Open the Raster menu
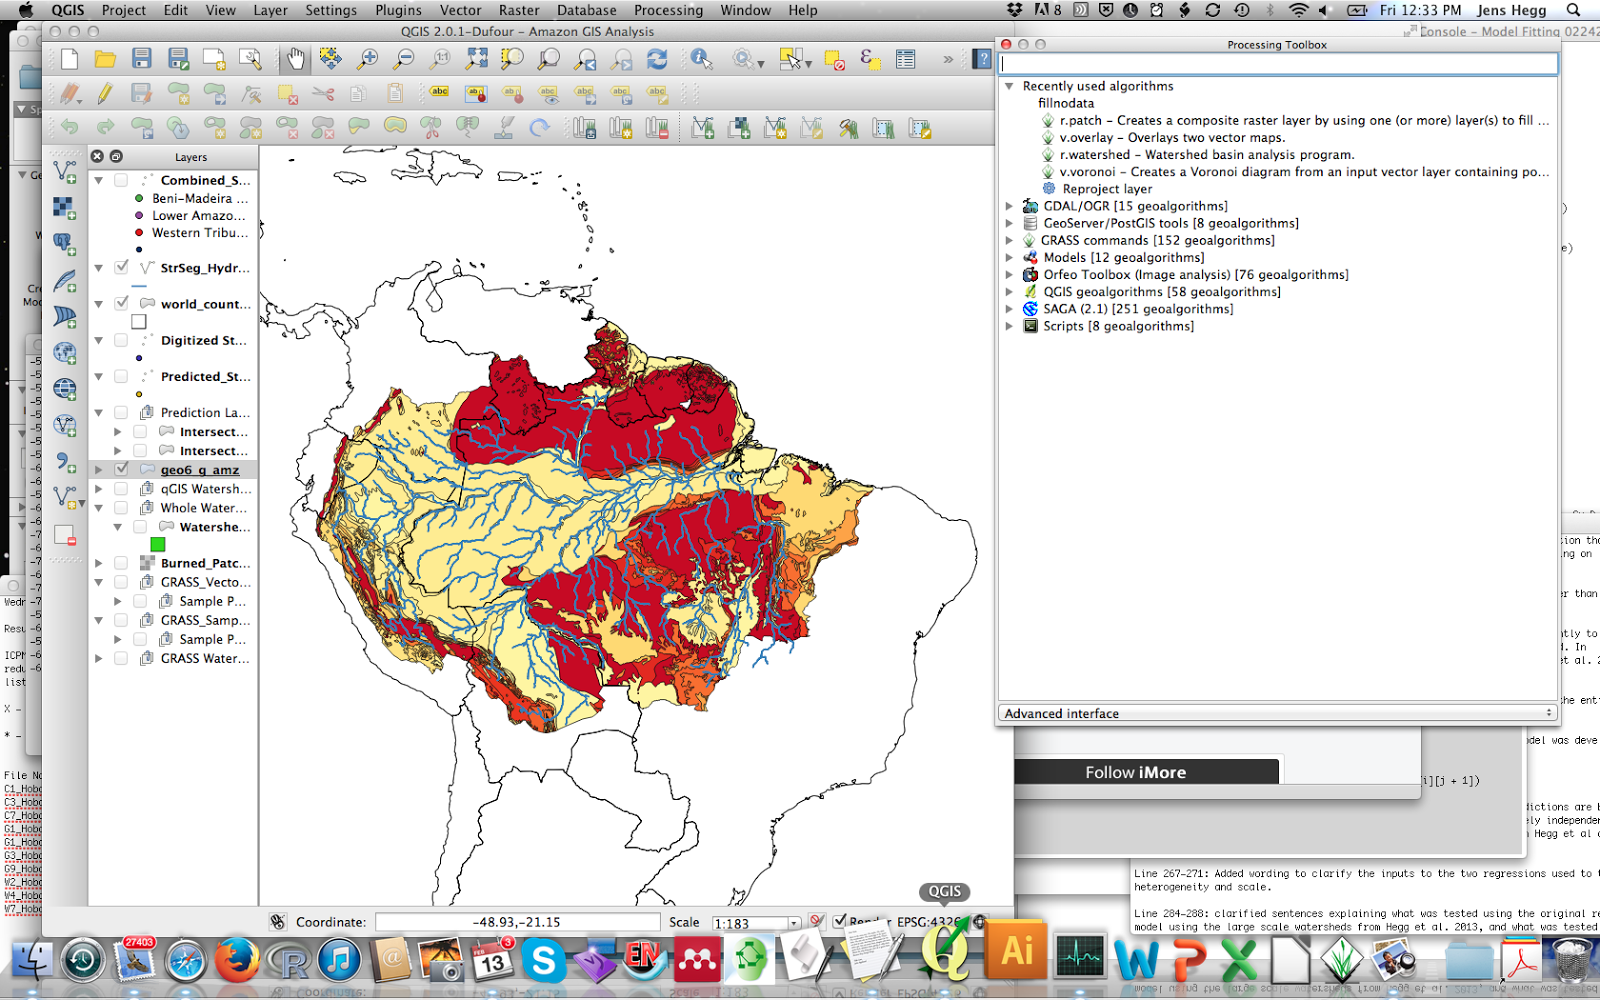This screenshot has width=1600, height=1000. click(x=519, y=10)
